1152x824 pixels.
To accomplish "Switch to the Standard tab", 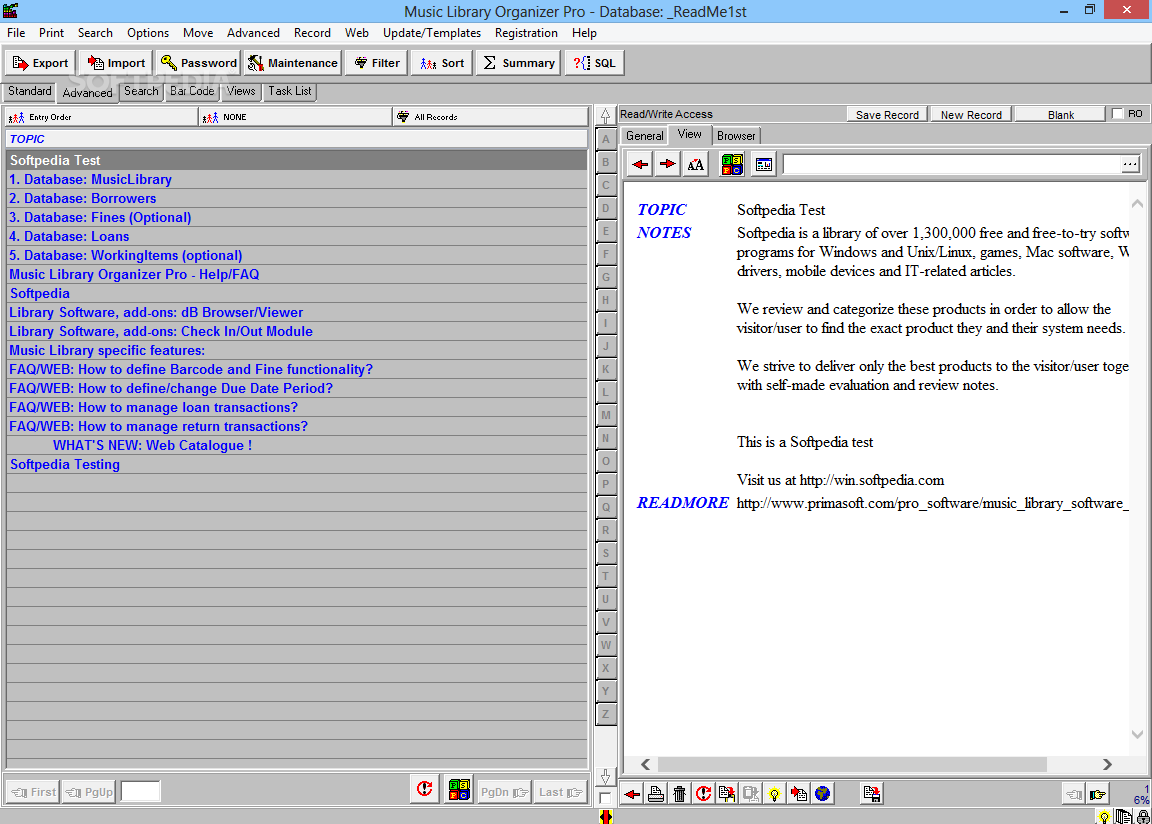I will 29,91.
